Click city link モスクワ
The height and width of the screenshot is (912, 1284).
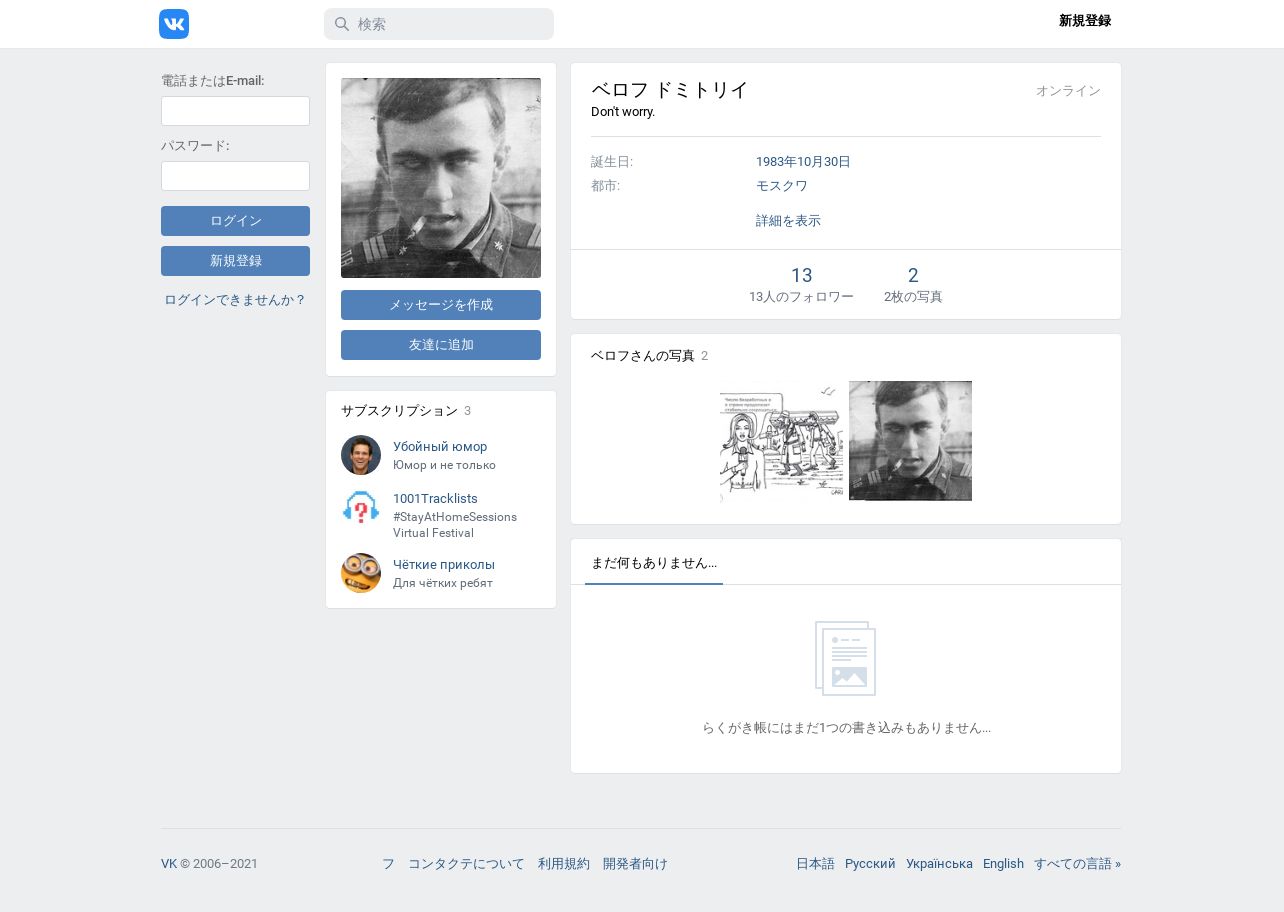click(782, 186)
